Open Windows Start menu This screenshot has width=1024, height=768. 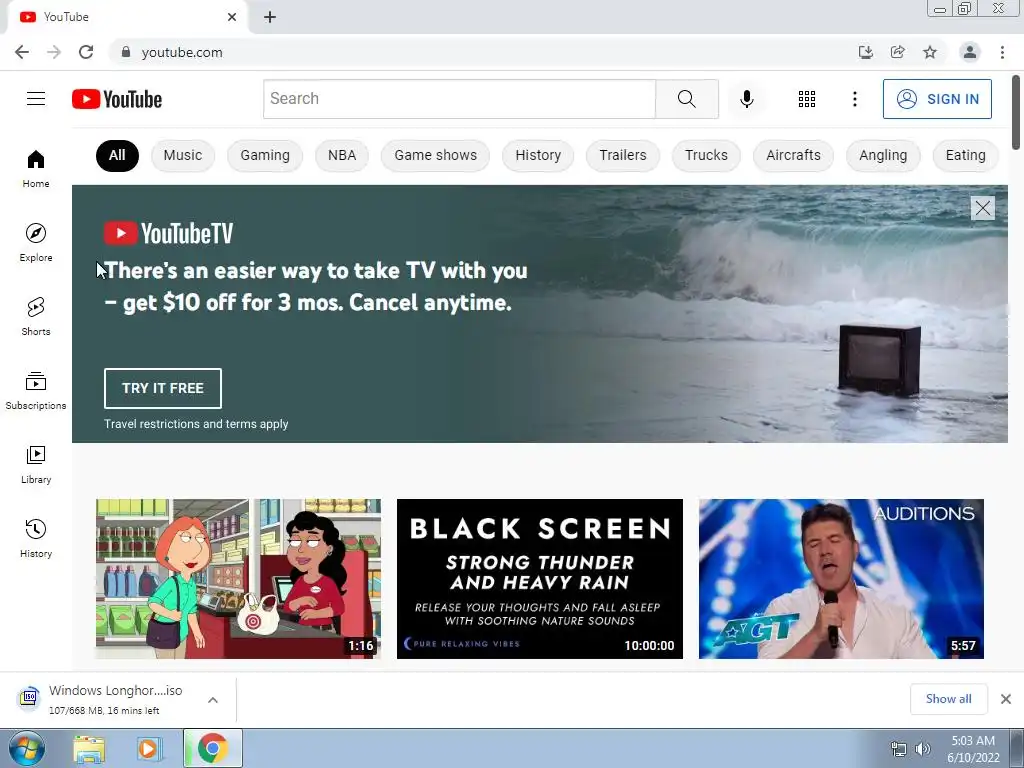tap(26, 748)
